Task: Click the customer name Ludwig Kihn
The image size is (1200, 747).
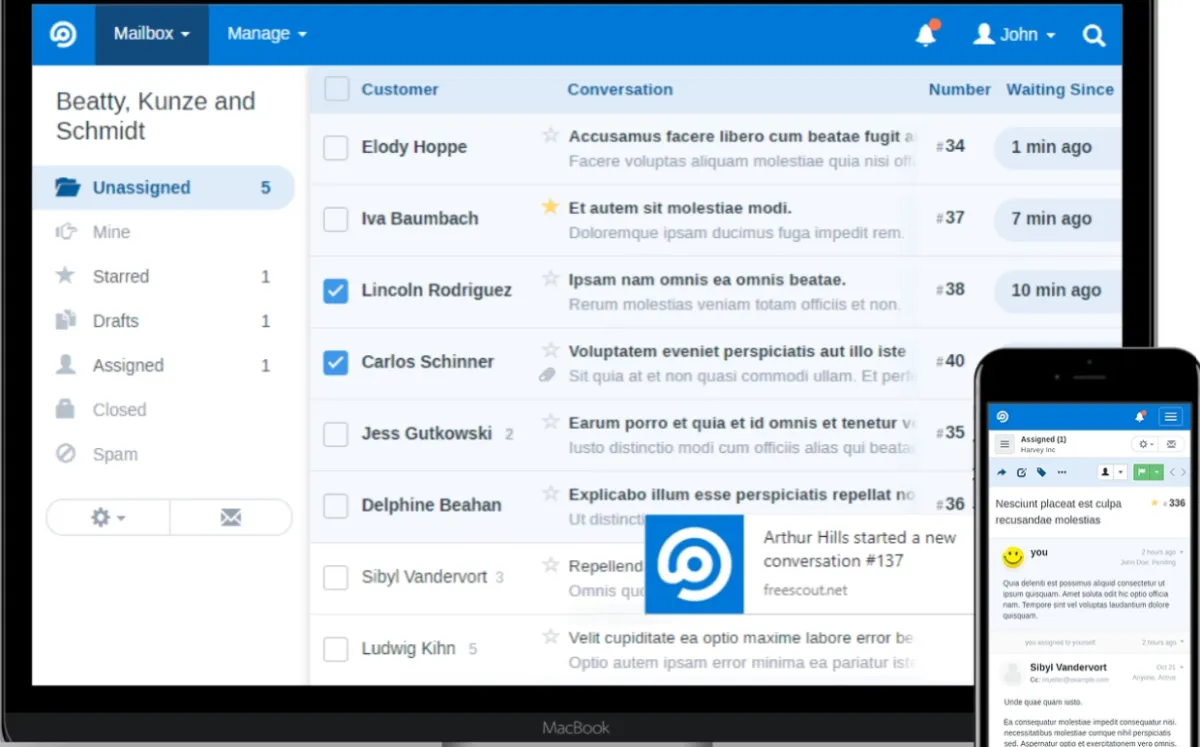Action: click(408, 648)
